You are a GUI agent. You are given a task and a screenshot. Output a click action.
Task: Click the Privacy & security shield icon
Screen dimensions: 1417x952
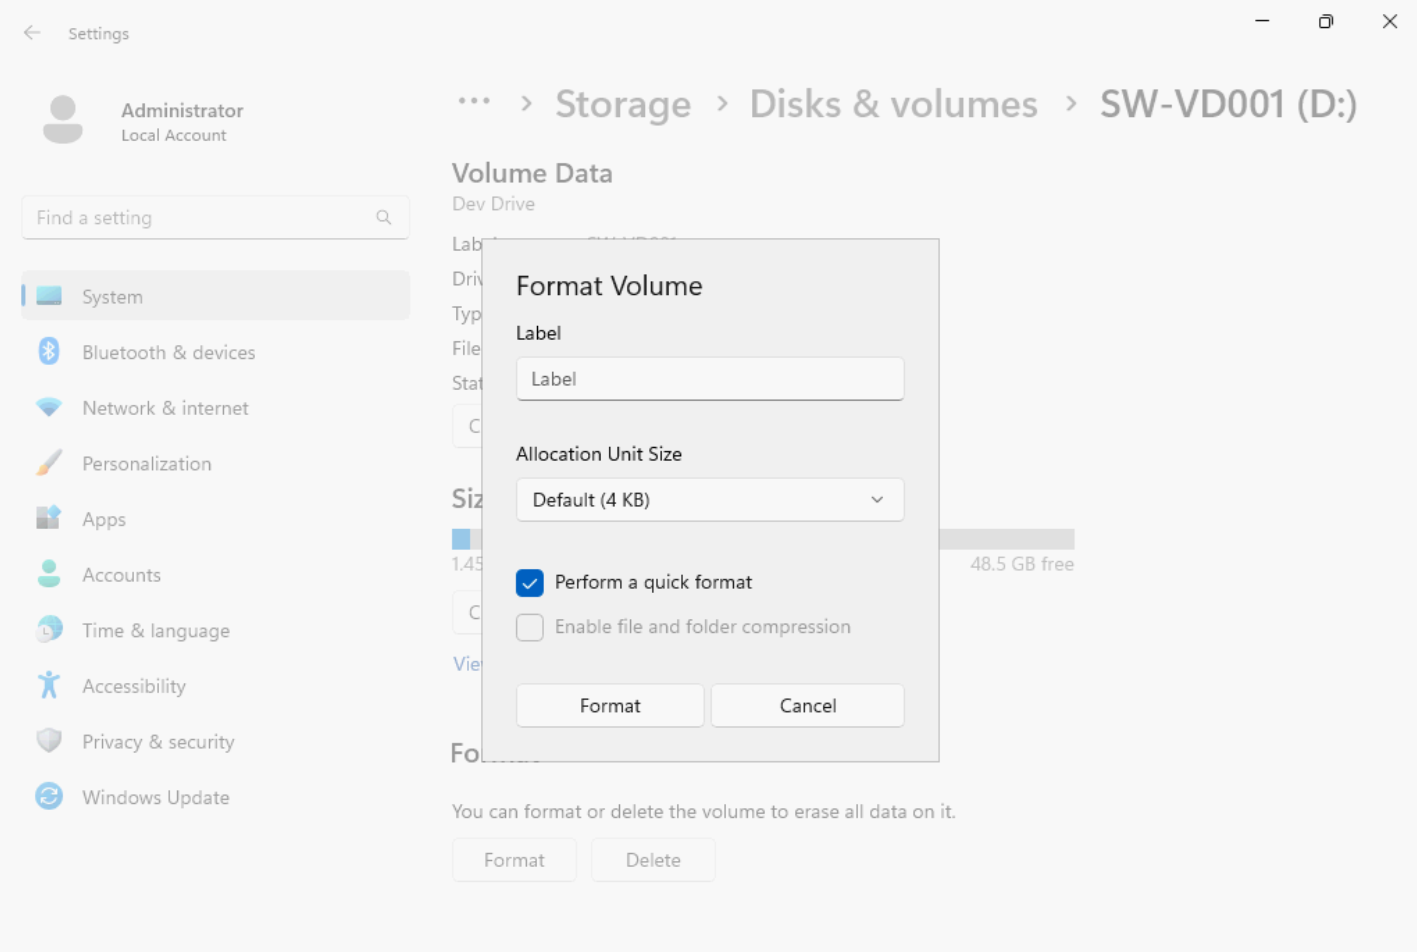48,741
